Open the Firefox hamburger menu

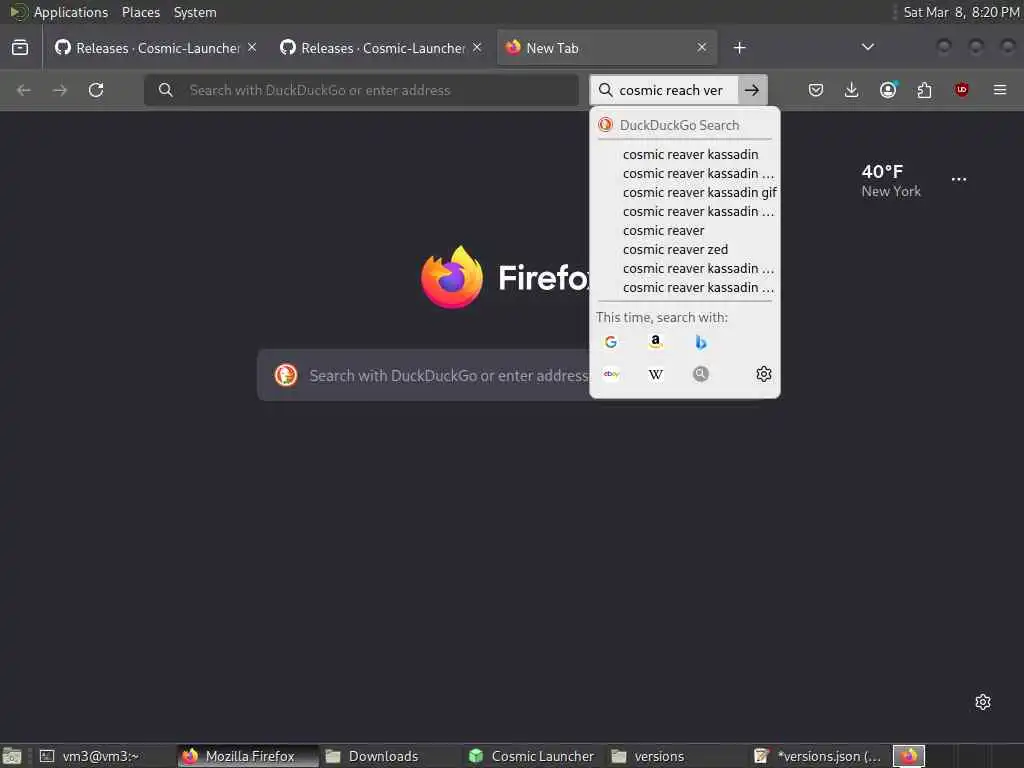coord(1000,90)
